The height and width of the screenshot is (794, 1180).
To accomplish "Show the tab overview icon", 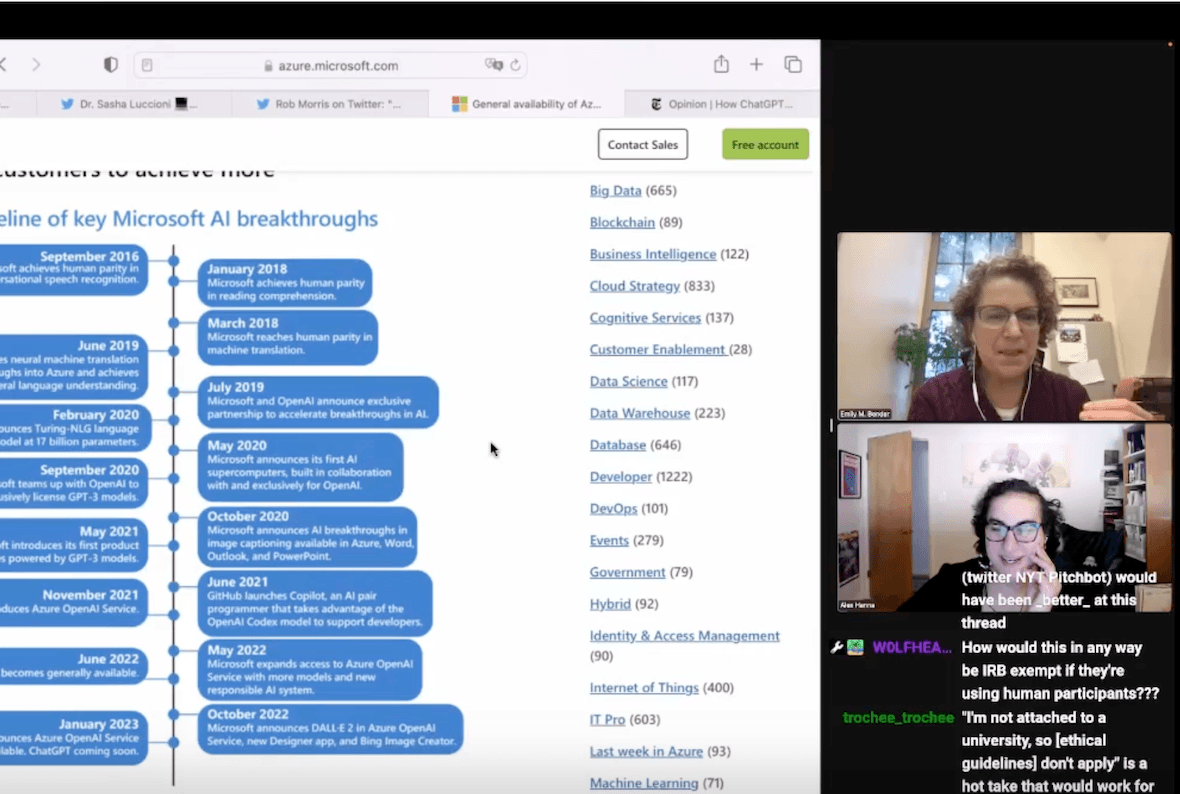I will point(793,65).
